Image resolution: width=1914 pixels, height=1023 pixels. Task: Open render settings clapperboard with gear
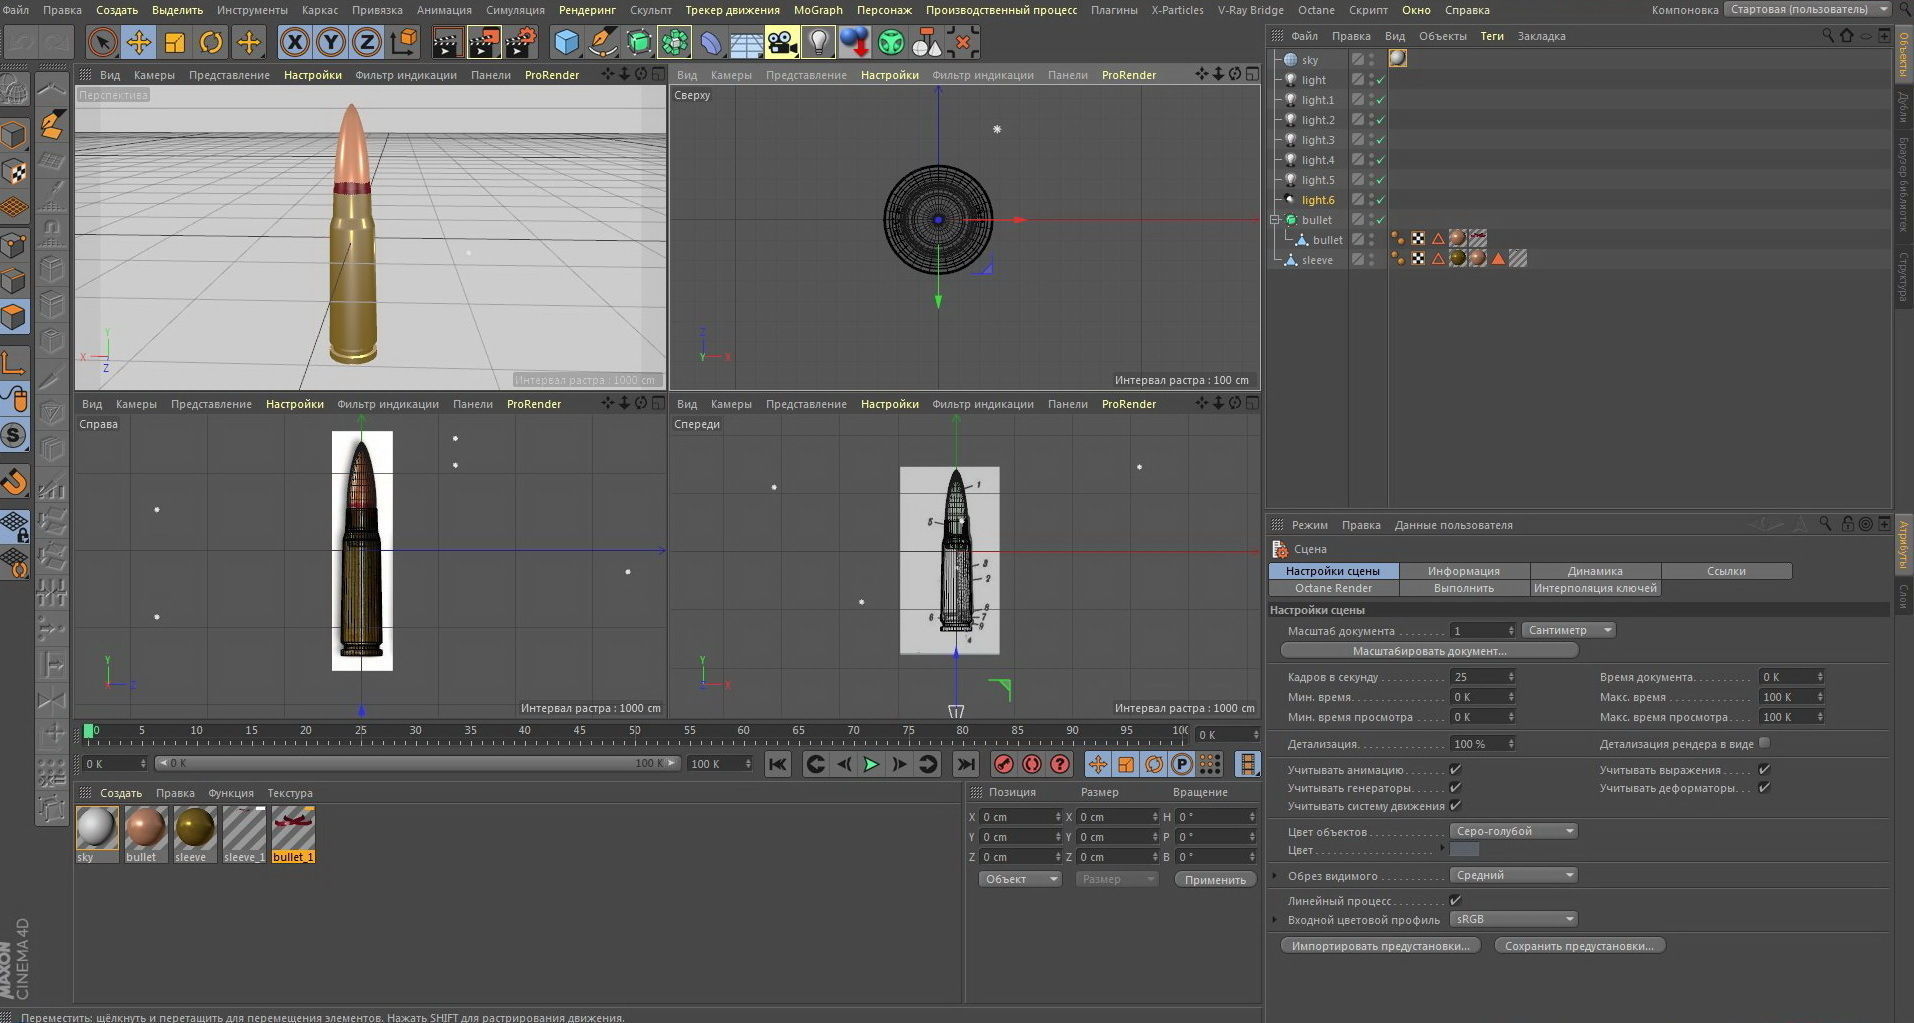[x=521, y=42]
